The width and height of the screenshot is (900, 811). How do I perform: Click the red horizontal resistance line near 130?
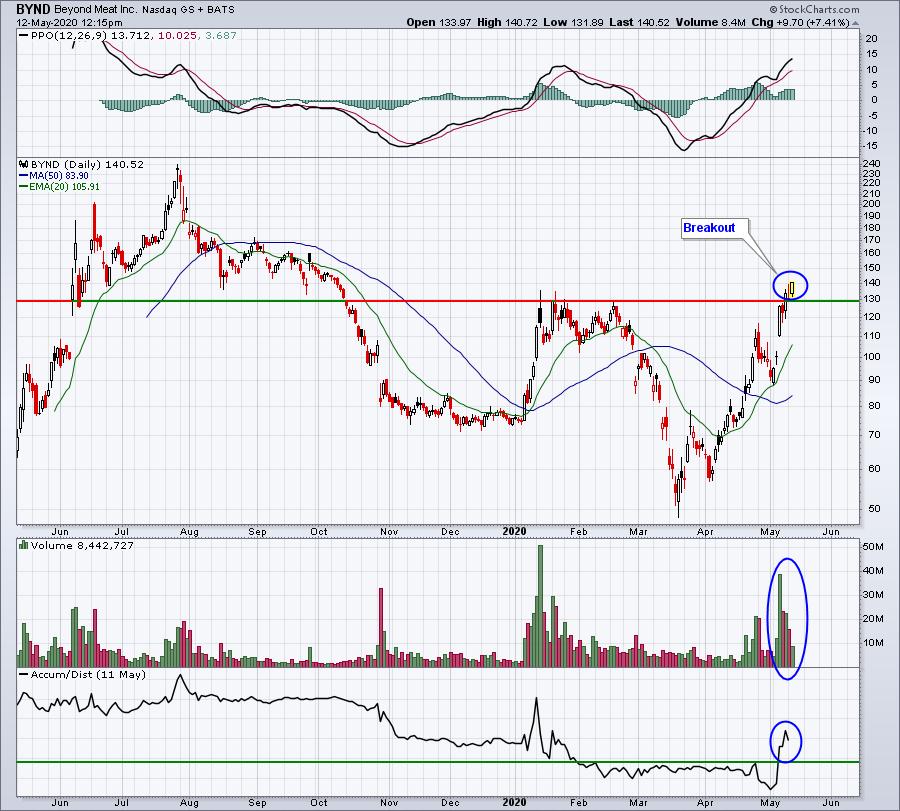pos(436,301)
